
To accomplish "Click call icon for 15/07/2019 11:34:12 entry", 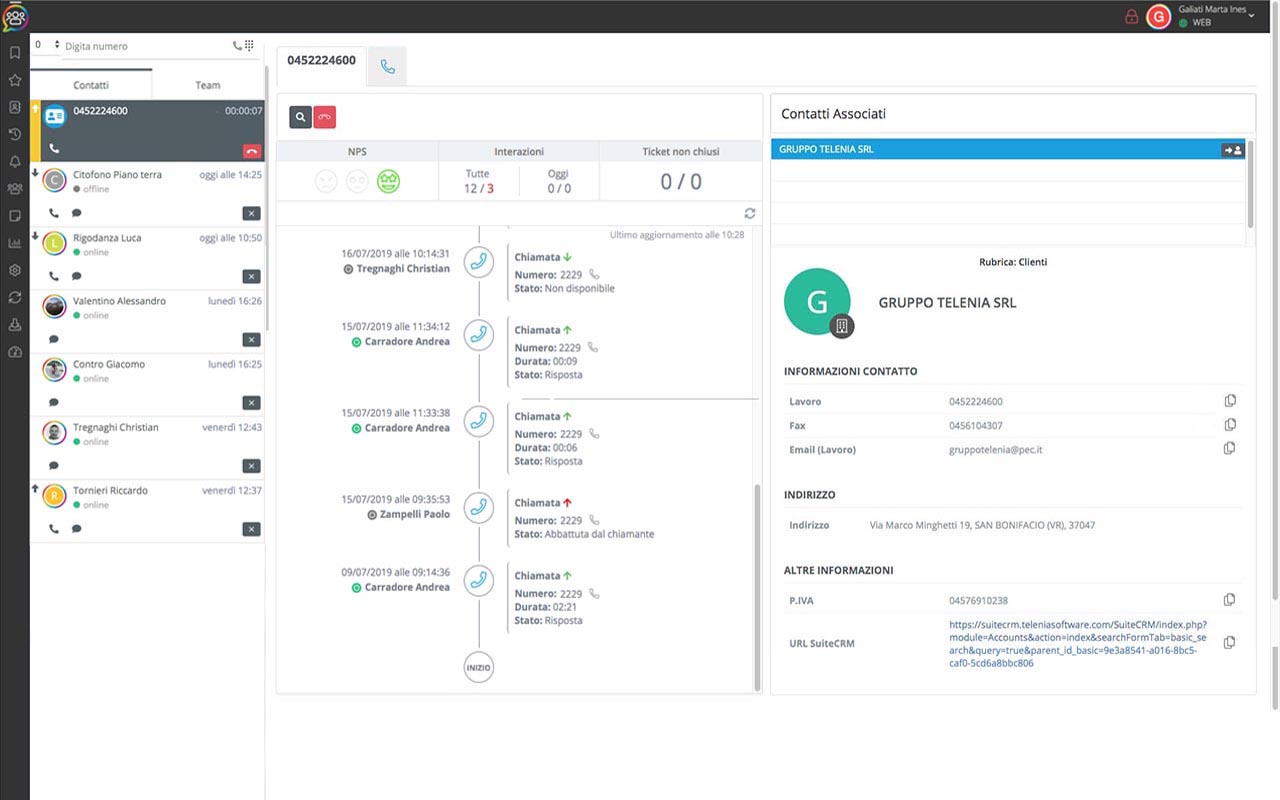I will click(x=479, y=335).
